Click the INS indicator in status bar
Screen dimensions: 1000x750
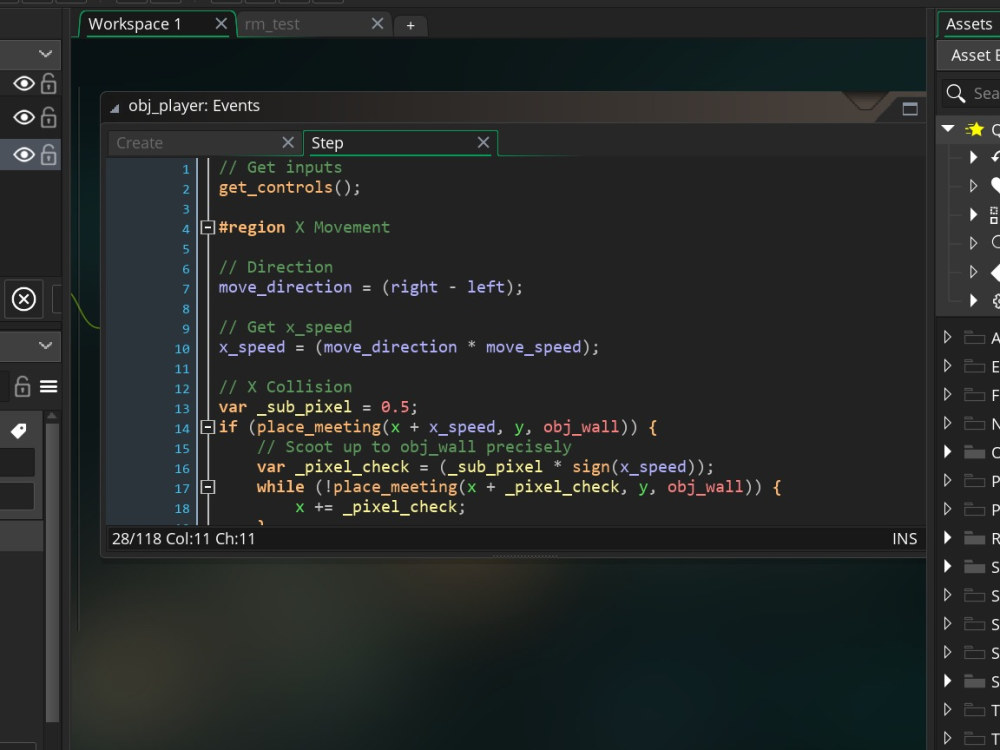[x=904, y=539]
